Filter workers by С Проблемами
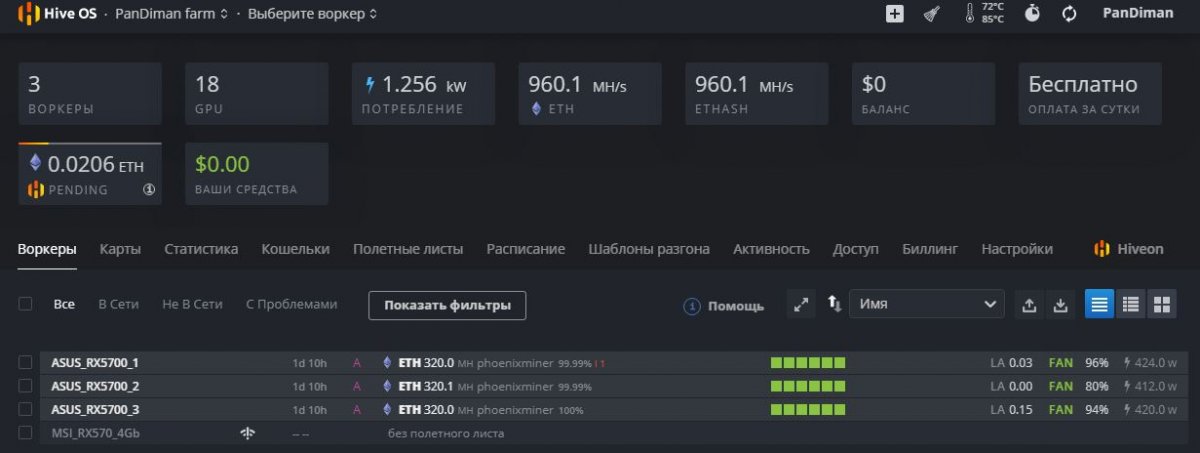The width and height of the screenshot is (1200, 453). tap(291, 304)
